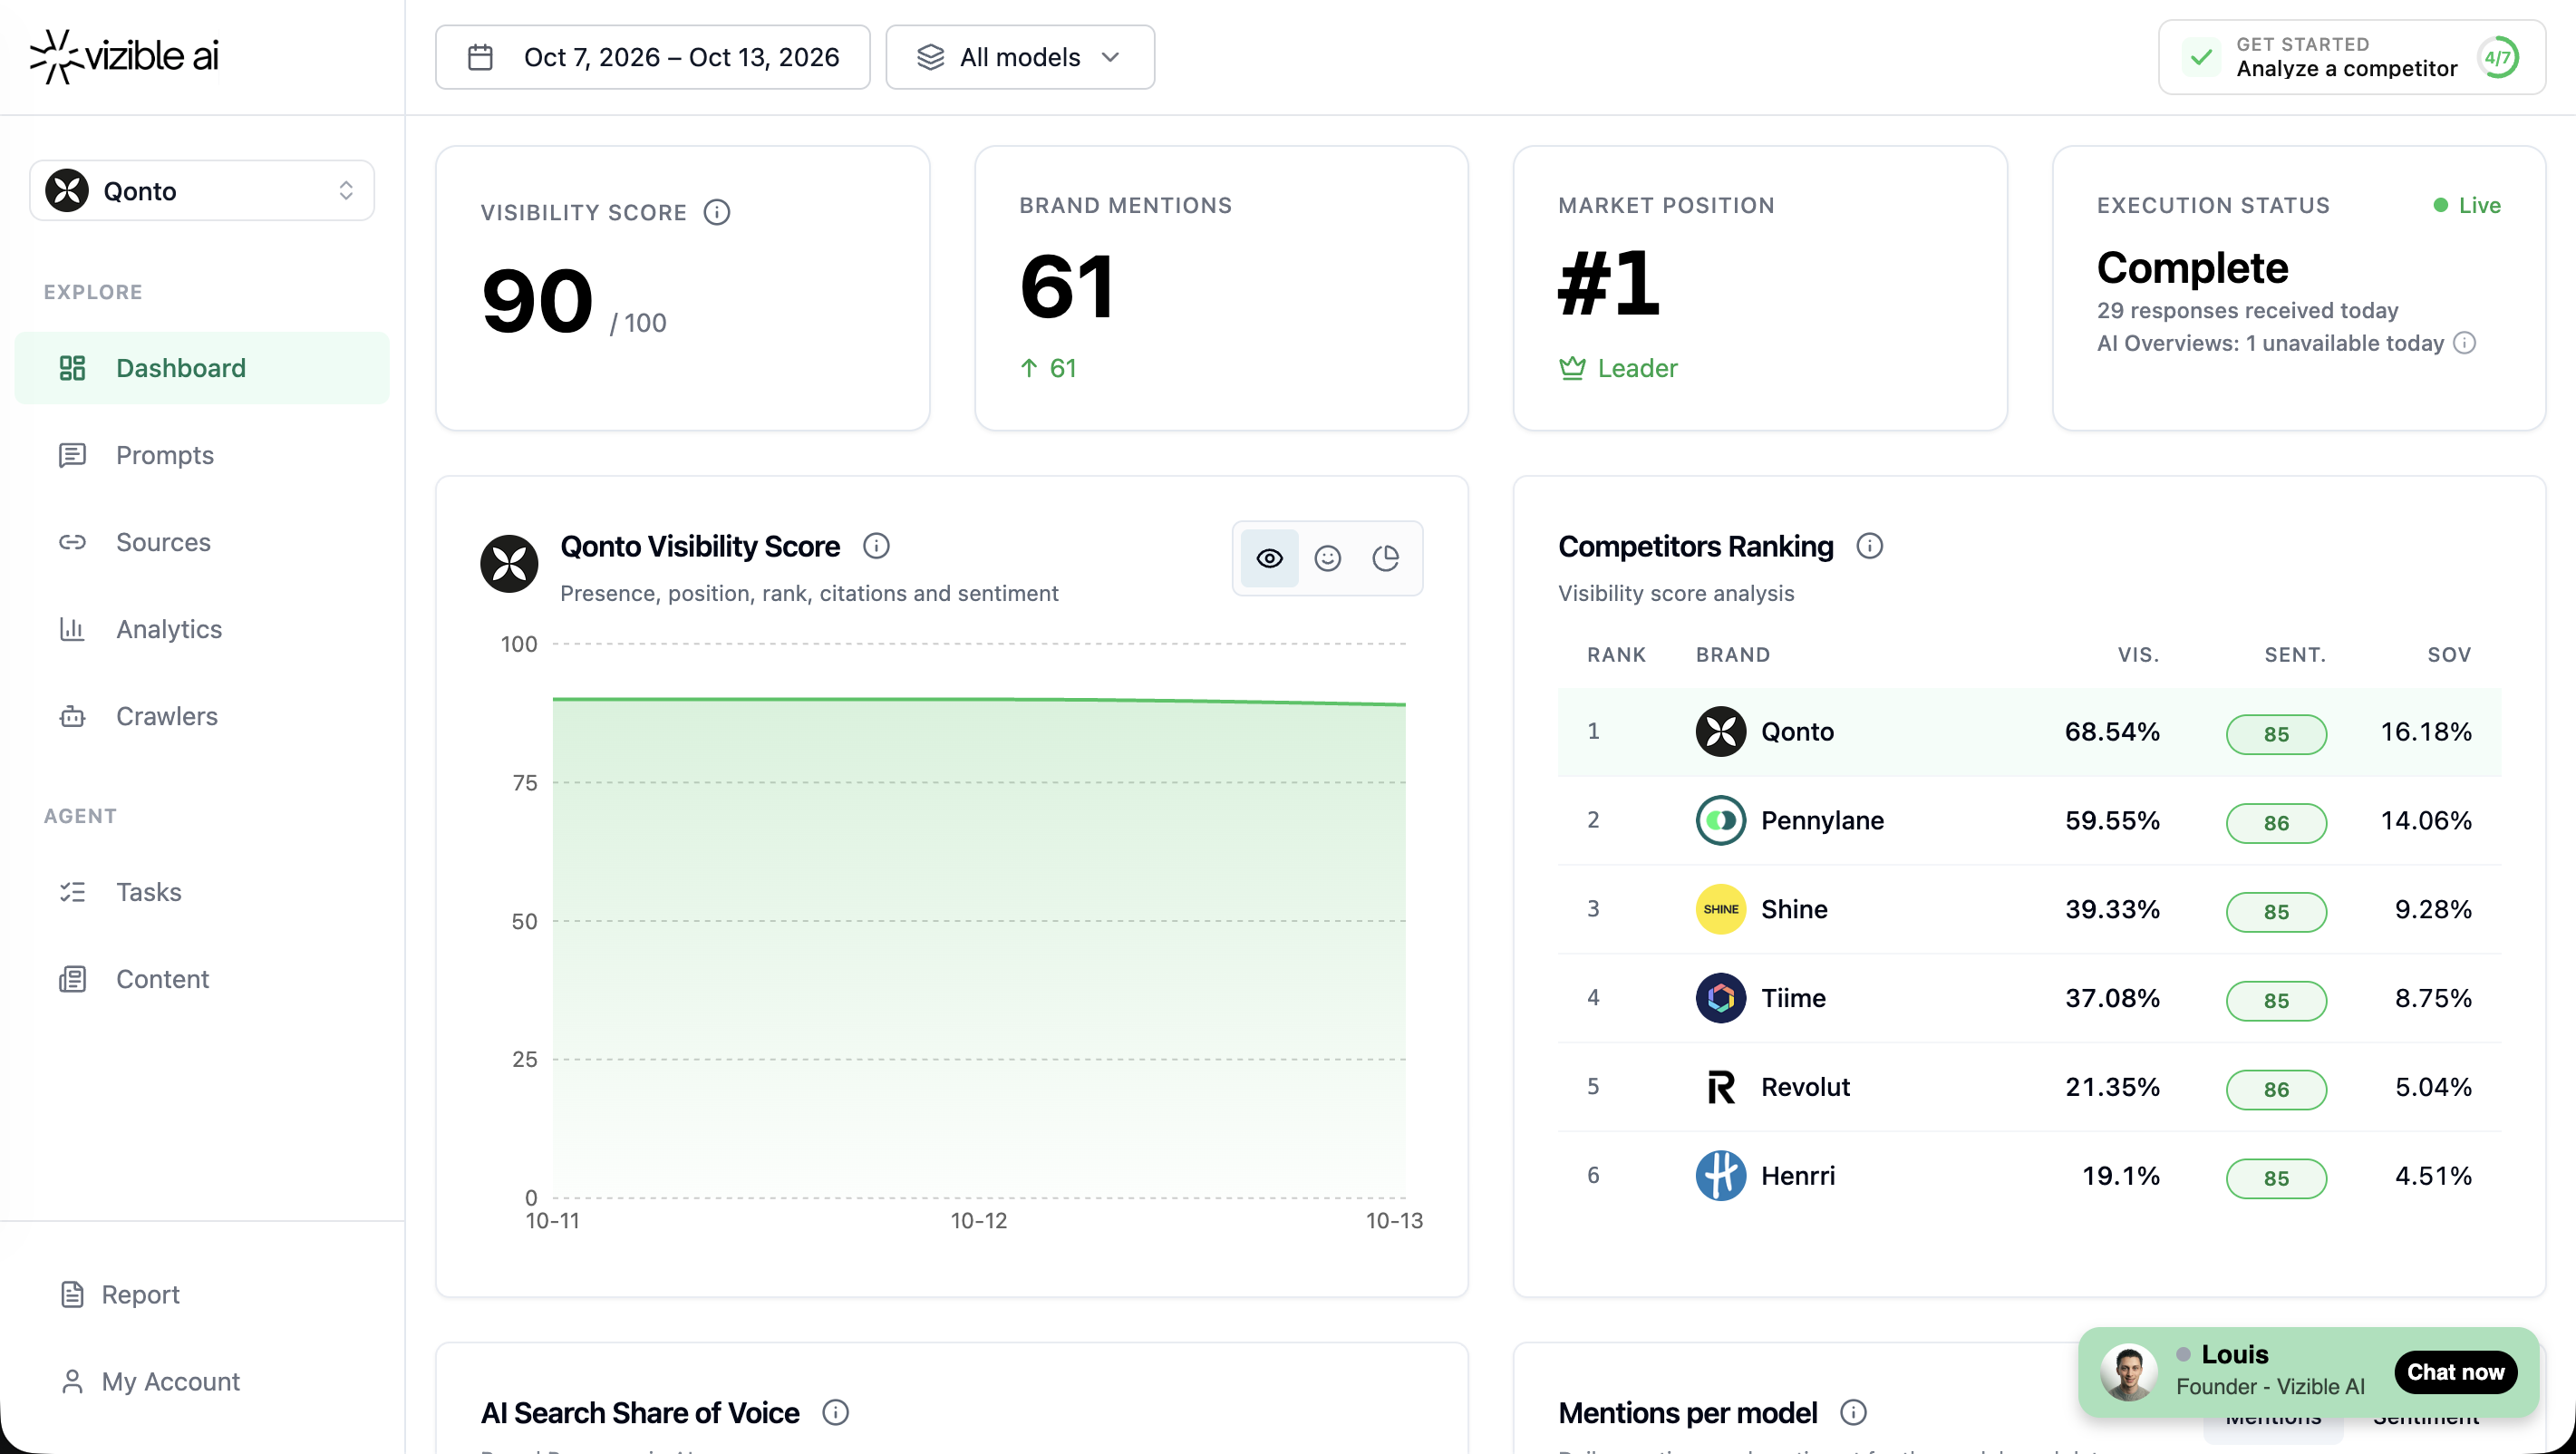
Task: Open Content under Agent
Action: click(202, 979)
